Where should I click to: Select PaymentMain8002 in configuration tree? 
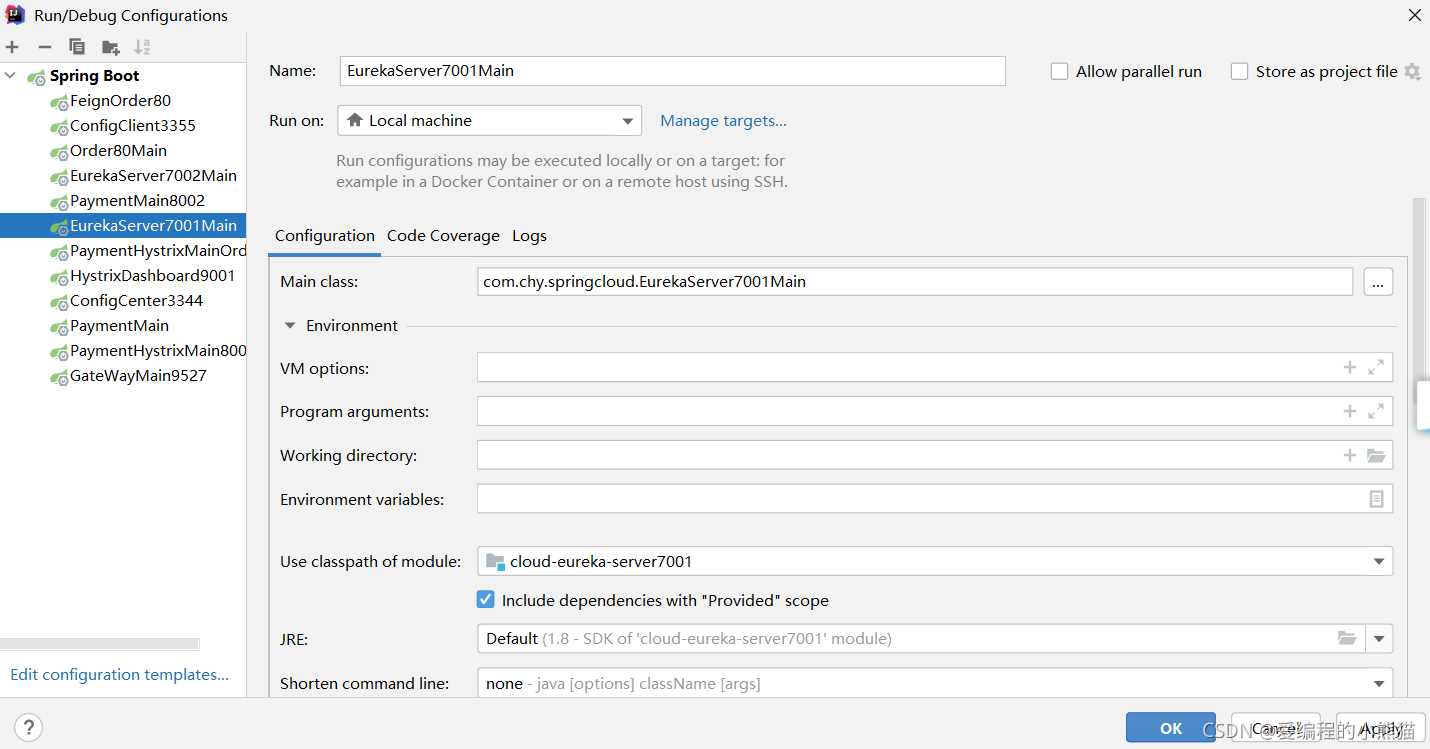click(137, 201)
